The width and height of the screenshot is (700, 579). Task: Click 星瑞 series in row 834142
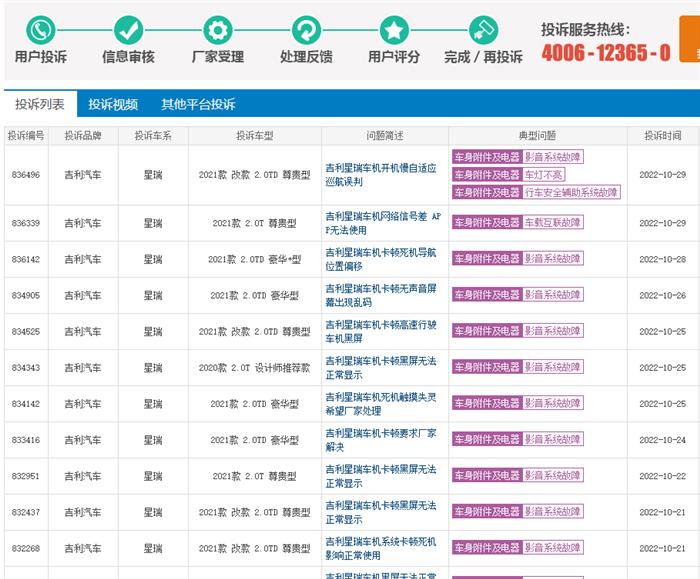point(153,404)
